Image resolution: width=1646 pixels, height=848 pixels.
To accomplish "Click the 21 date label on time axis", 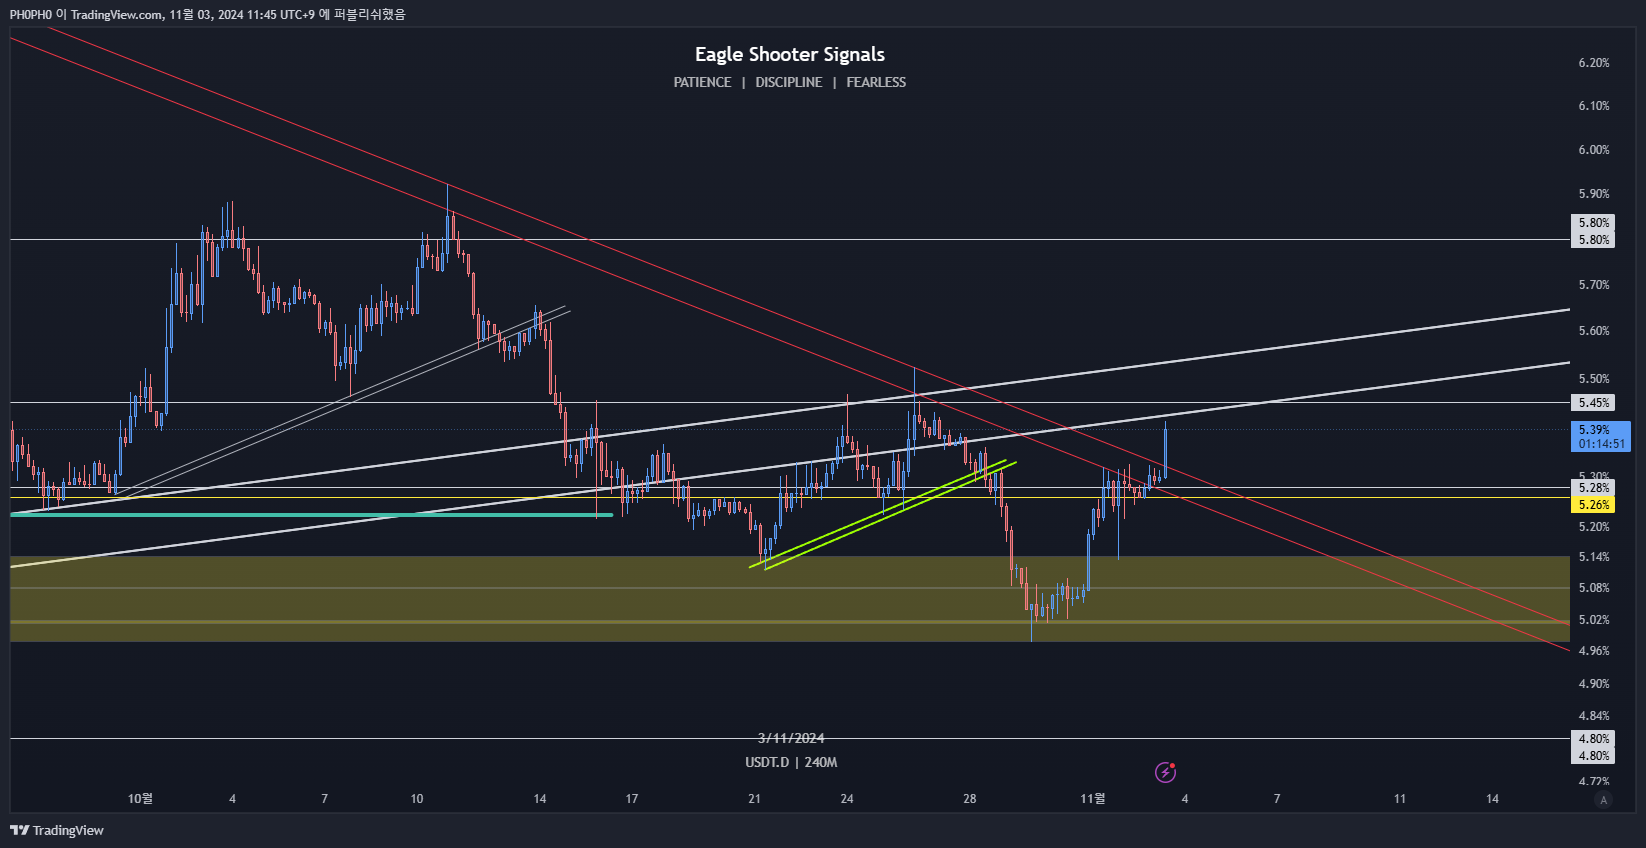I will 754,799.
